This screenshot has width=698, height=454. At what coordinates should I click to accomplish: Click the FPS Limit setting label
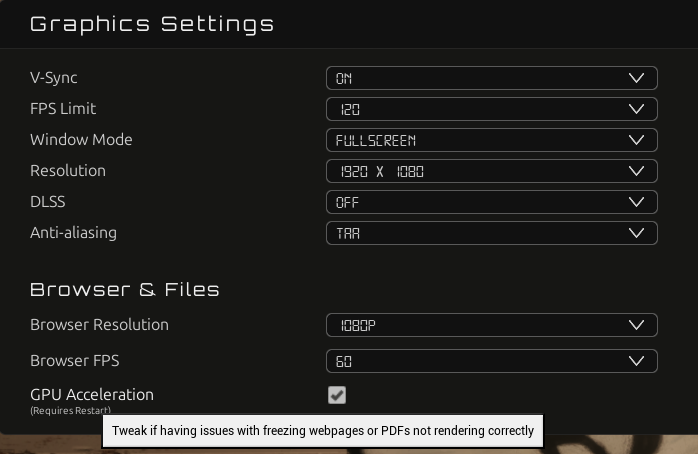[x=63, y=109]
